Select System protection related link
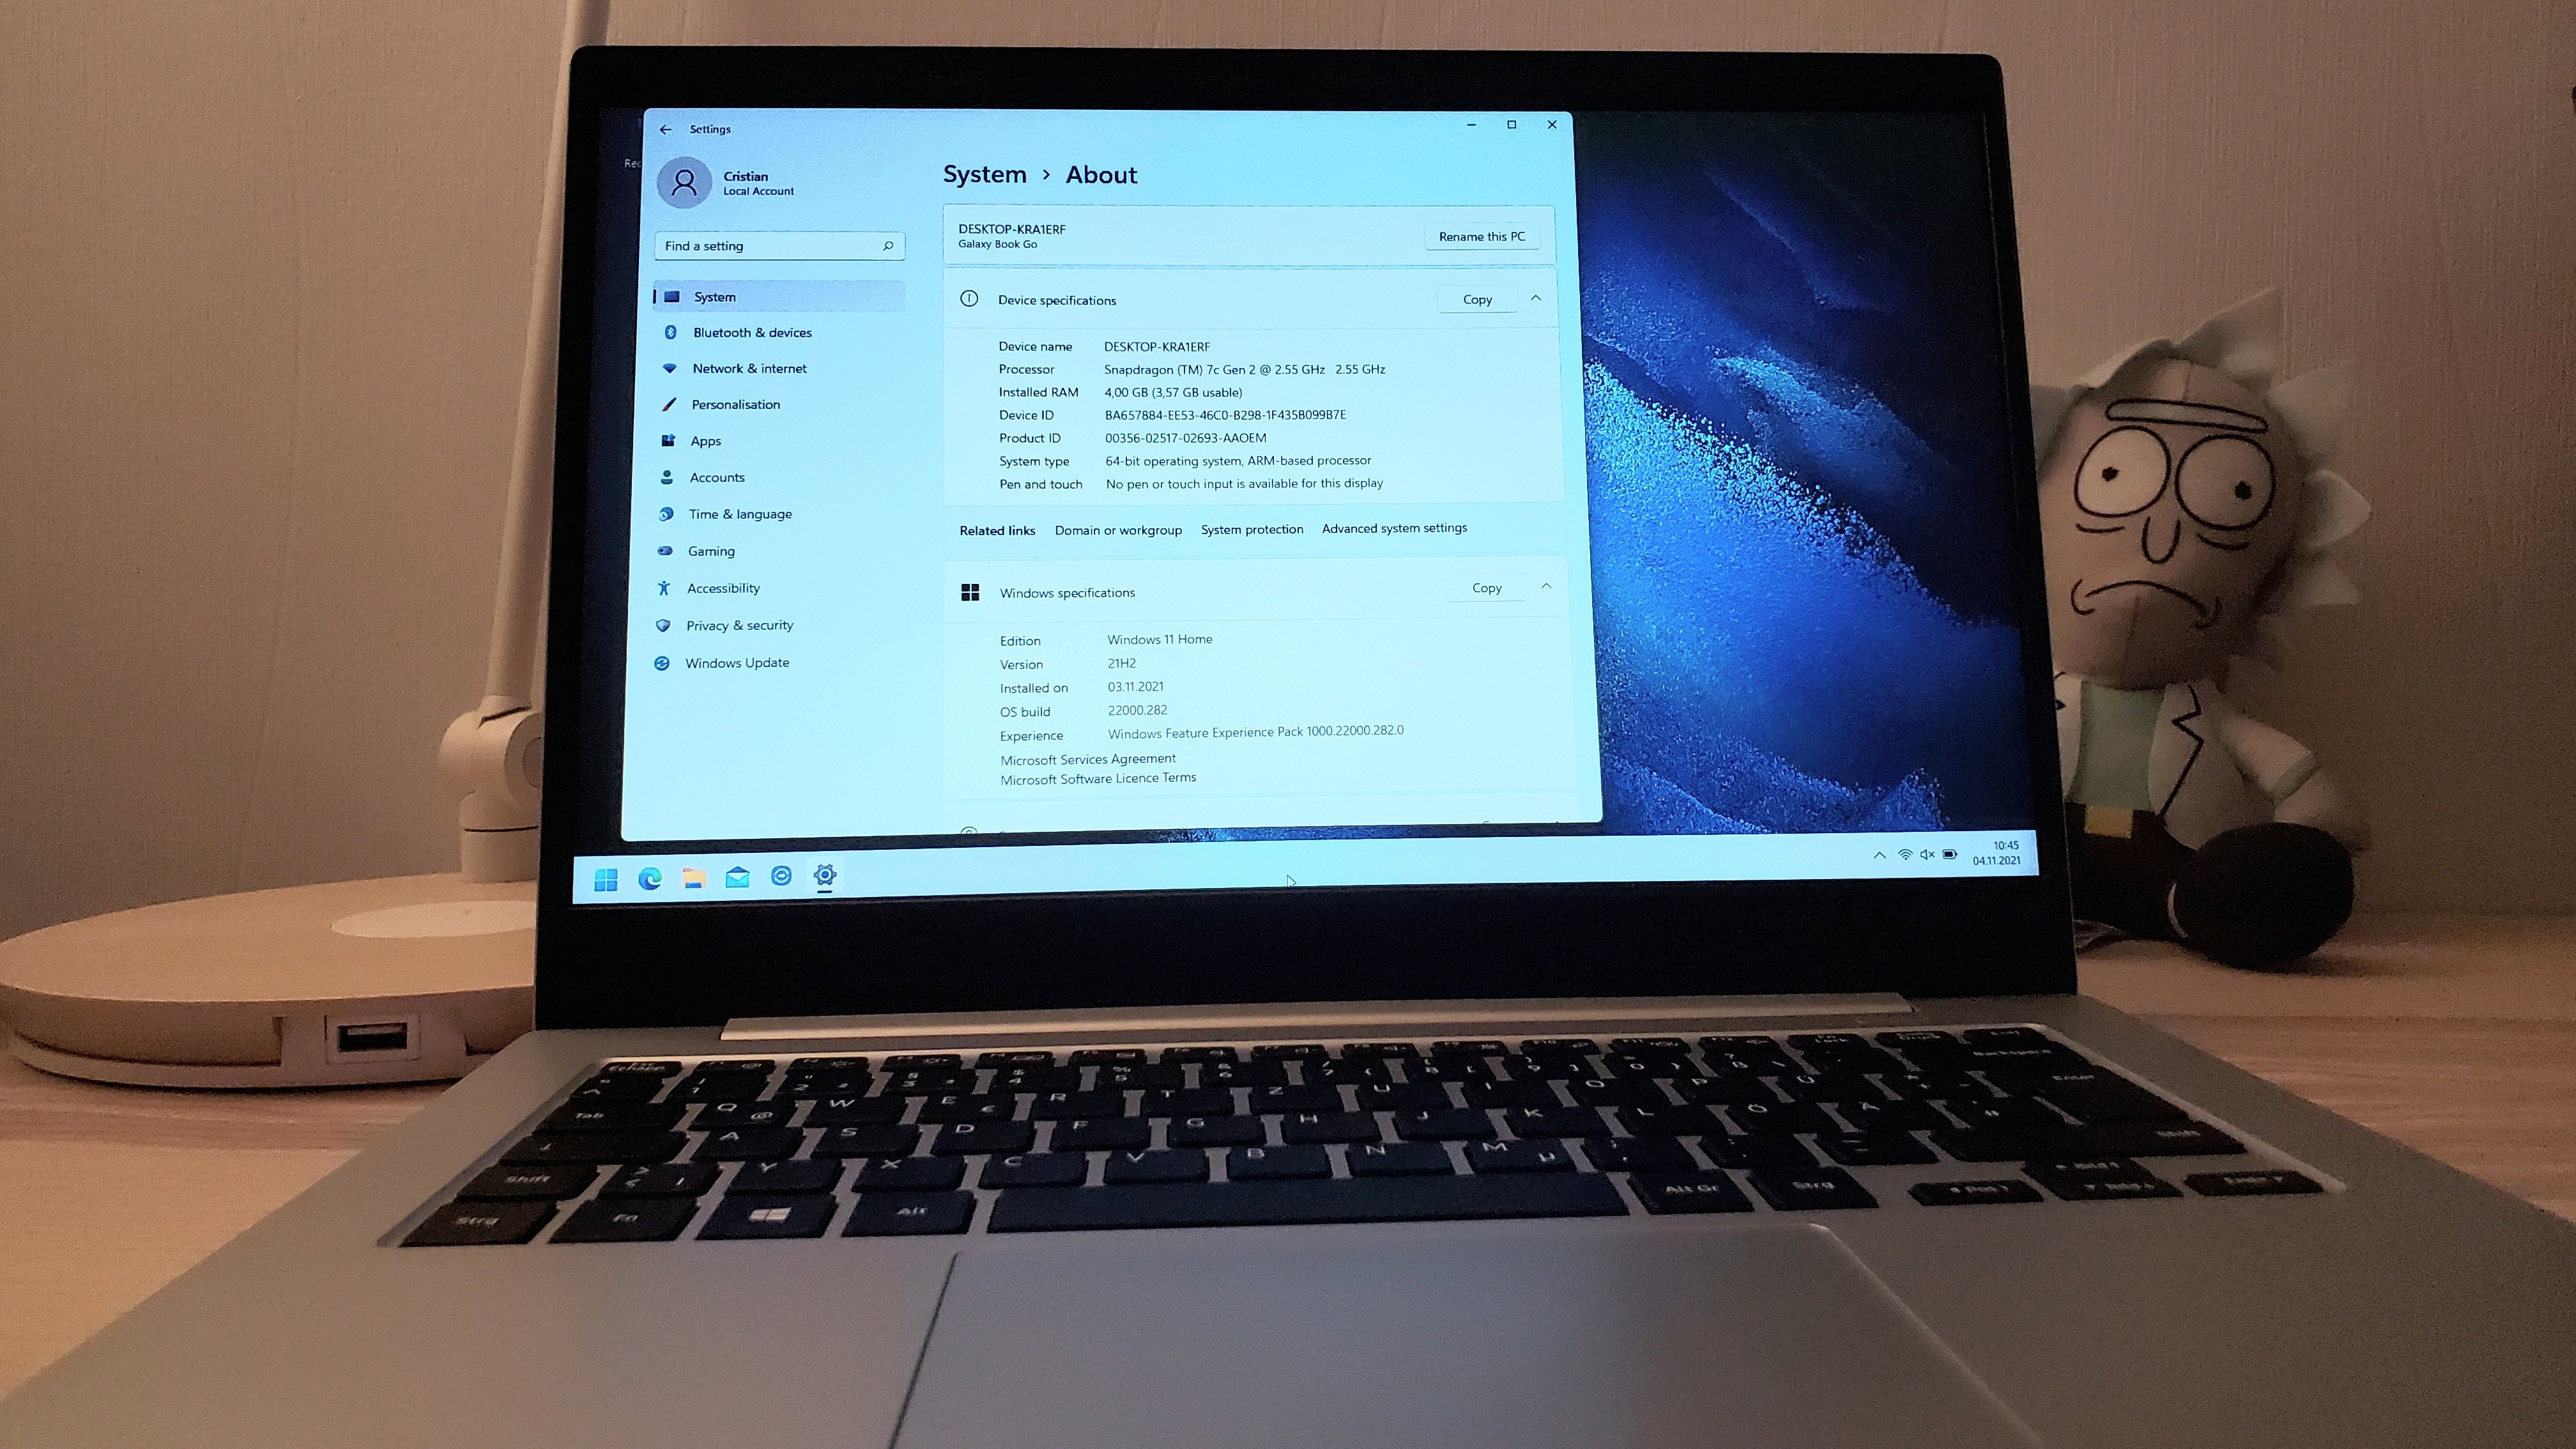 coord(1251,527)
